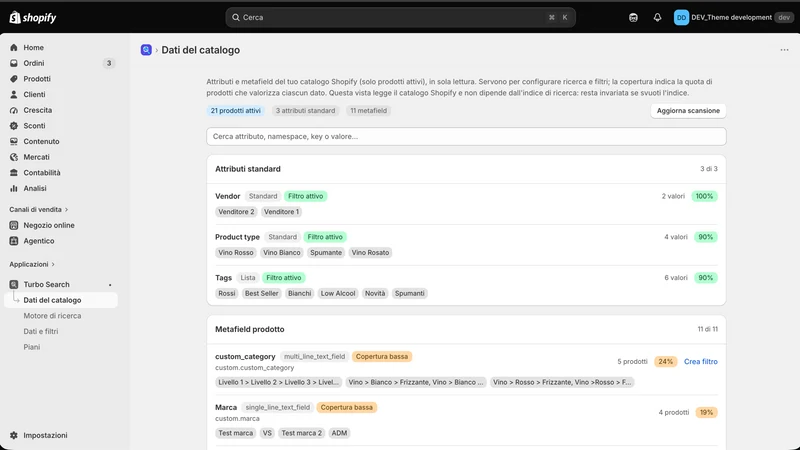Click the 11 metafield badge

click(368, 111)
